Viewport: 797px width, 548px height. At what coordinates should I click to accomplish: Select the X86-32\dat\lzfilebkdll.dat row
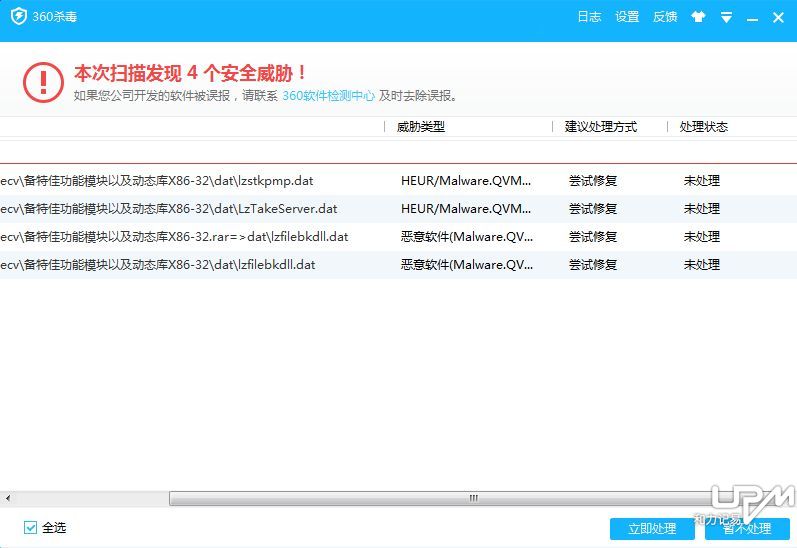click(x=398, y=265)
